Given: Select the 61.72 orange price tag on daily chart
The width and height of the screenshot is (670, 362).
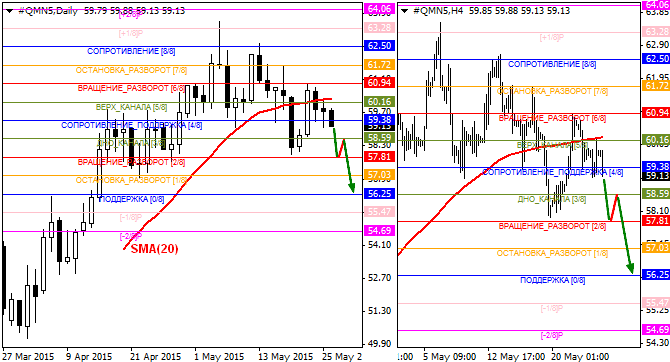Looking at the screenshot, I should pos(379,65).
